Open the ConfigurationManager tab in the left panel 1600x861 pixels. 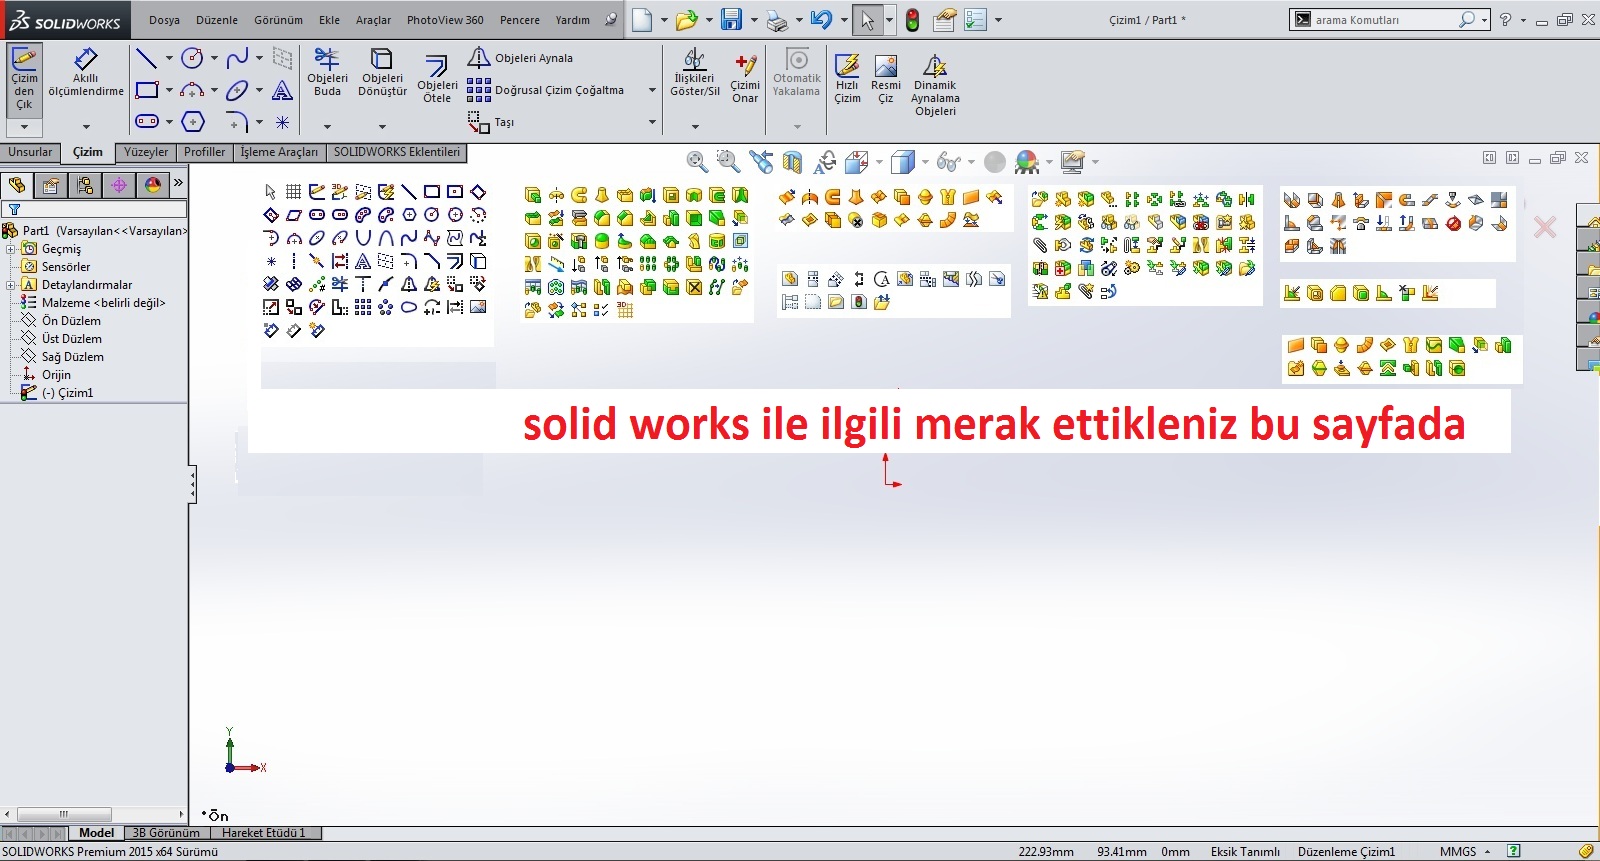coord(85,185)
